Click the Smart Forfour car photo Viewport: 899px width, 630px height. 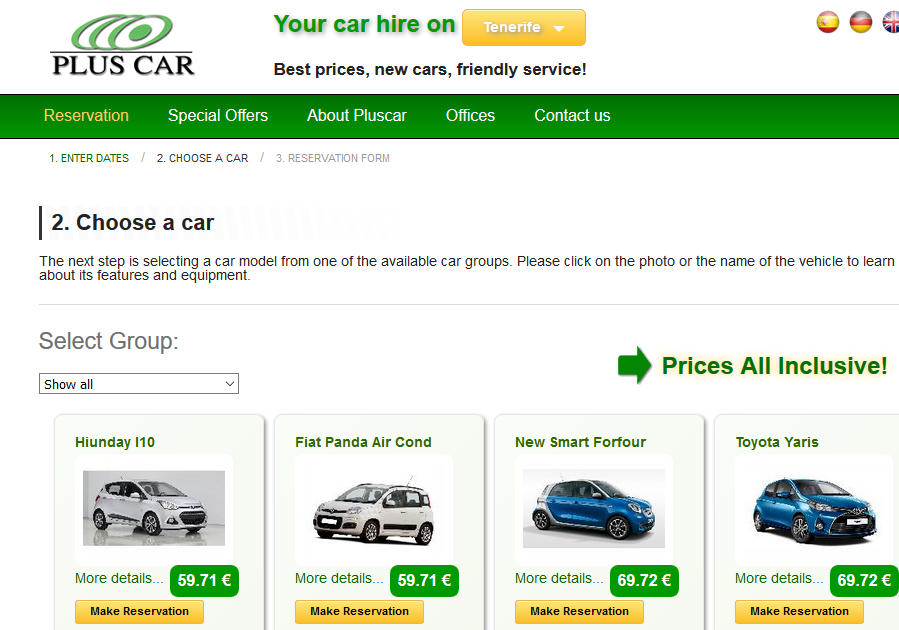(x=593, y=508)
